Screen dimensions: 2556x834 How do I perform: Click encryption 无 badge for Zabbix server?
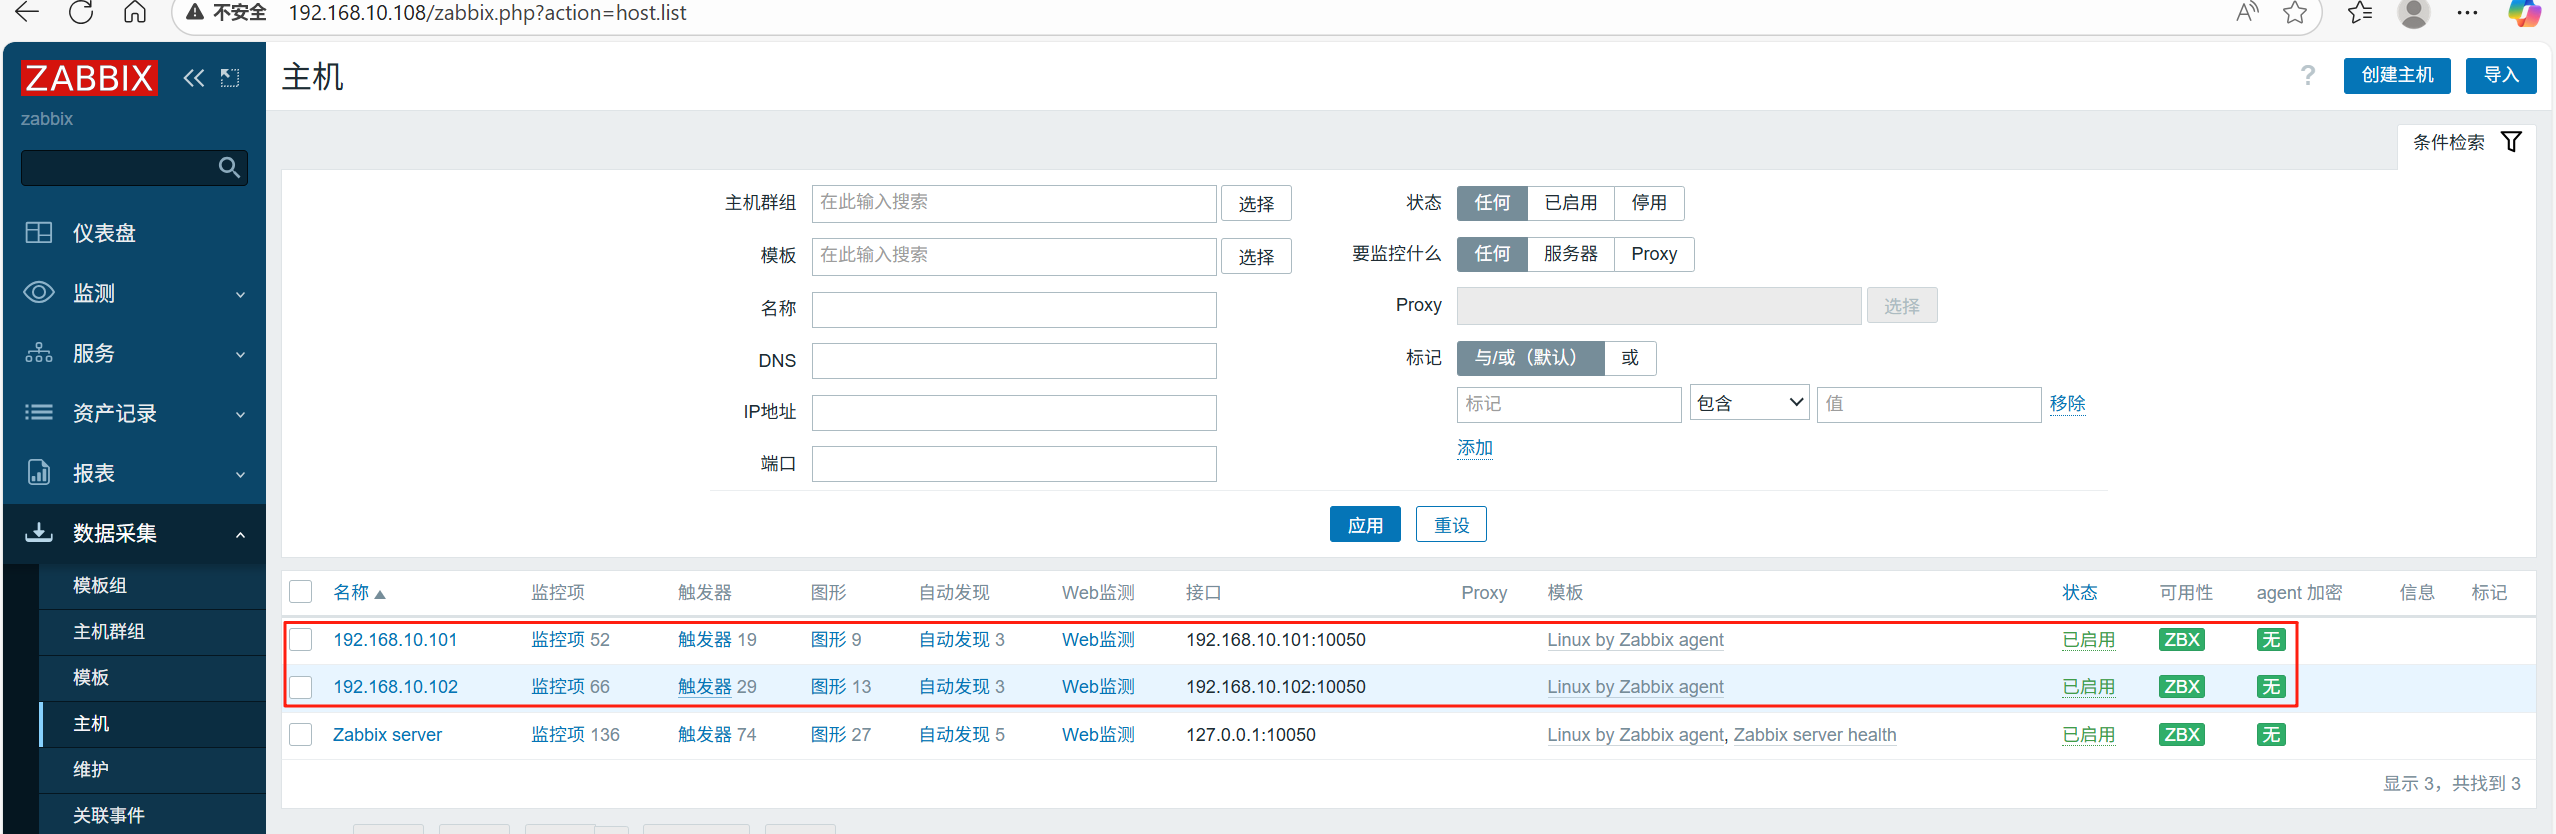[2270, 735]
